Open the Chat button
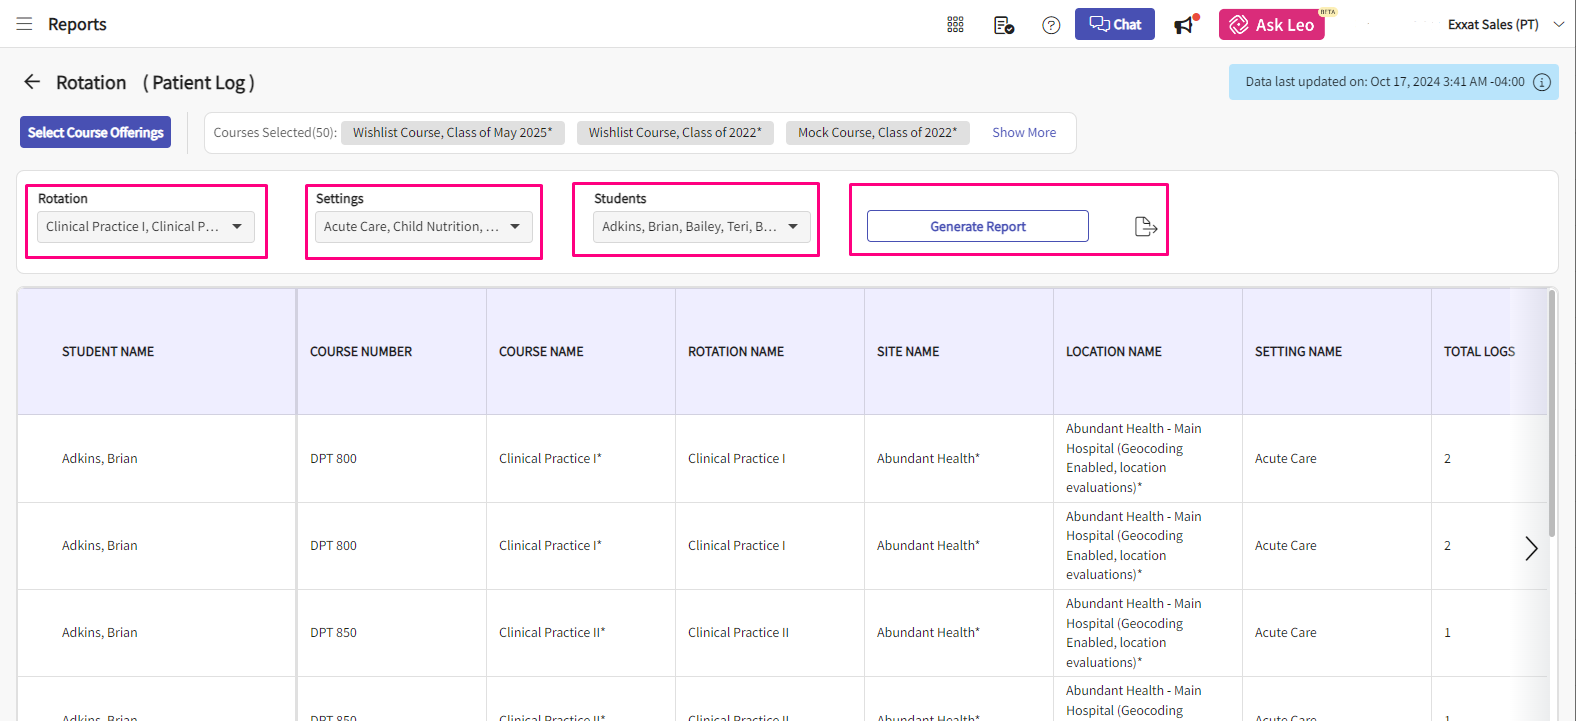The image size is (1576, 721). tap(1114, 24)
